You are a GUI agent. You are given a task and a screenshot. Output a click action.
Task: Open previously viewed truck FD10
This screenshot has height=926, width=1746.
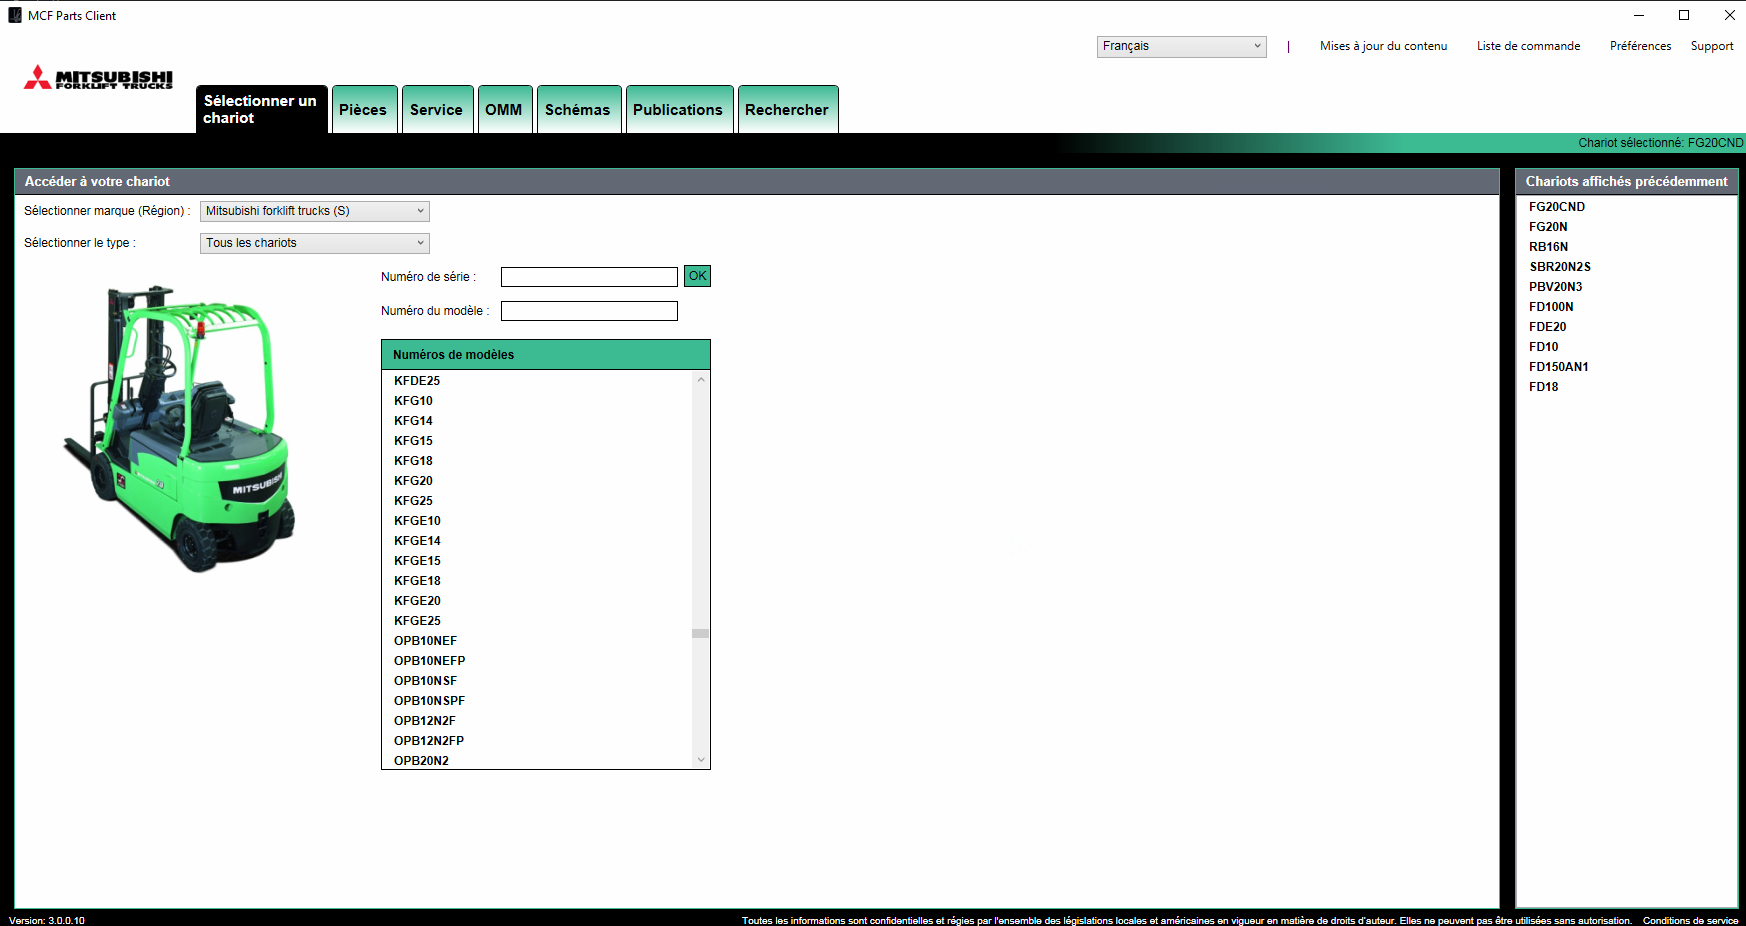(x=1543, y=347)
